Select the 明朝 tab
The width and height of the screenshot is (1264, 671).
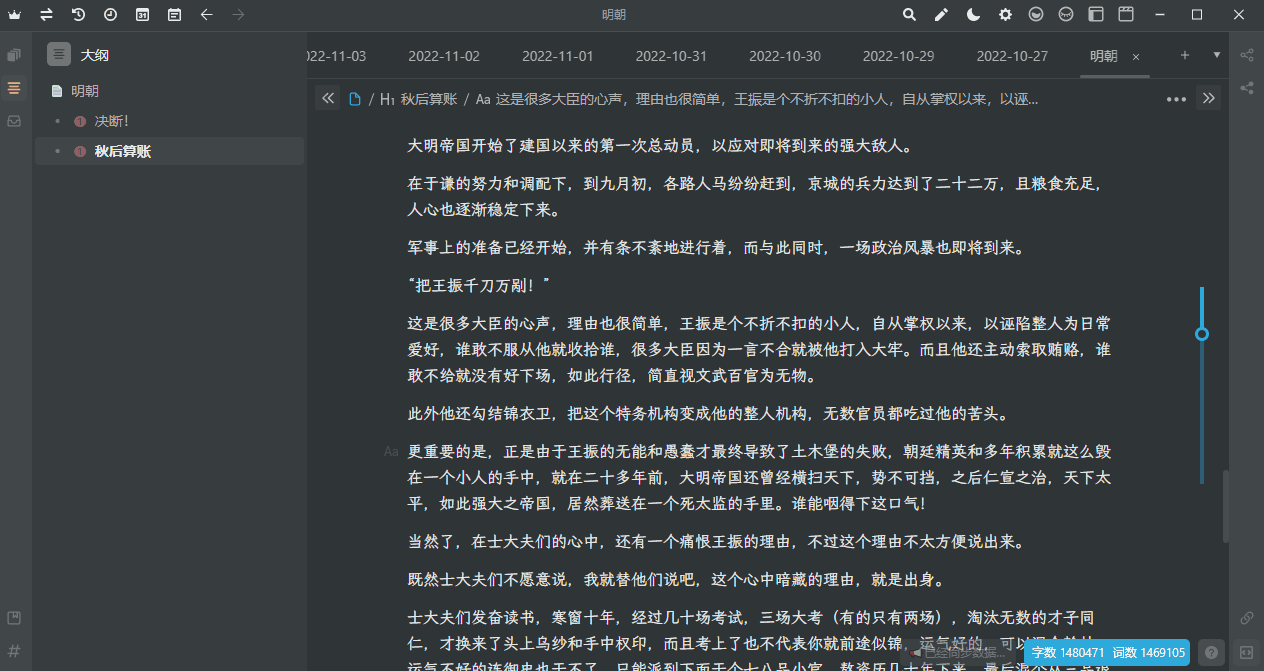pos(1104,56)
